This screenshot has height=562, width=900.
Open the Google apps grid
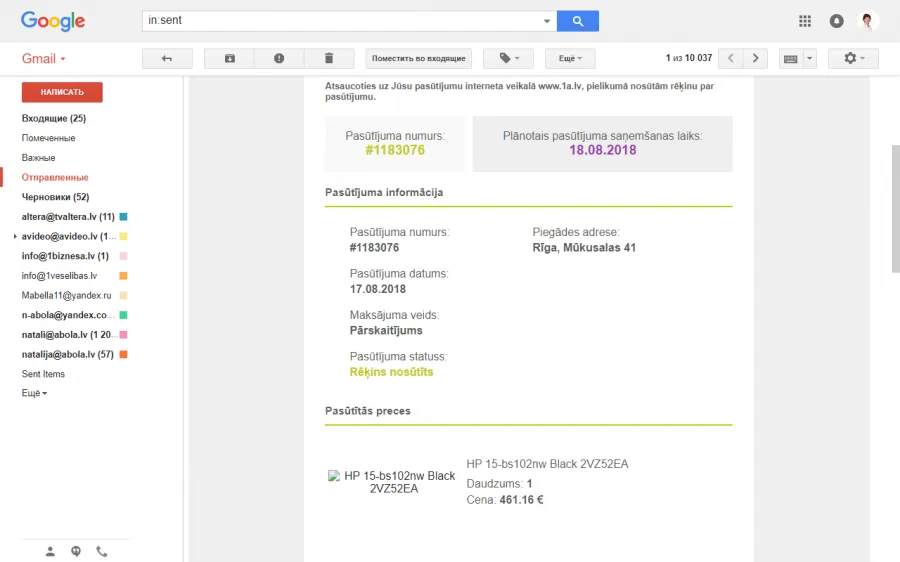coord(805,21)
